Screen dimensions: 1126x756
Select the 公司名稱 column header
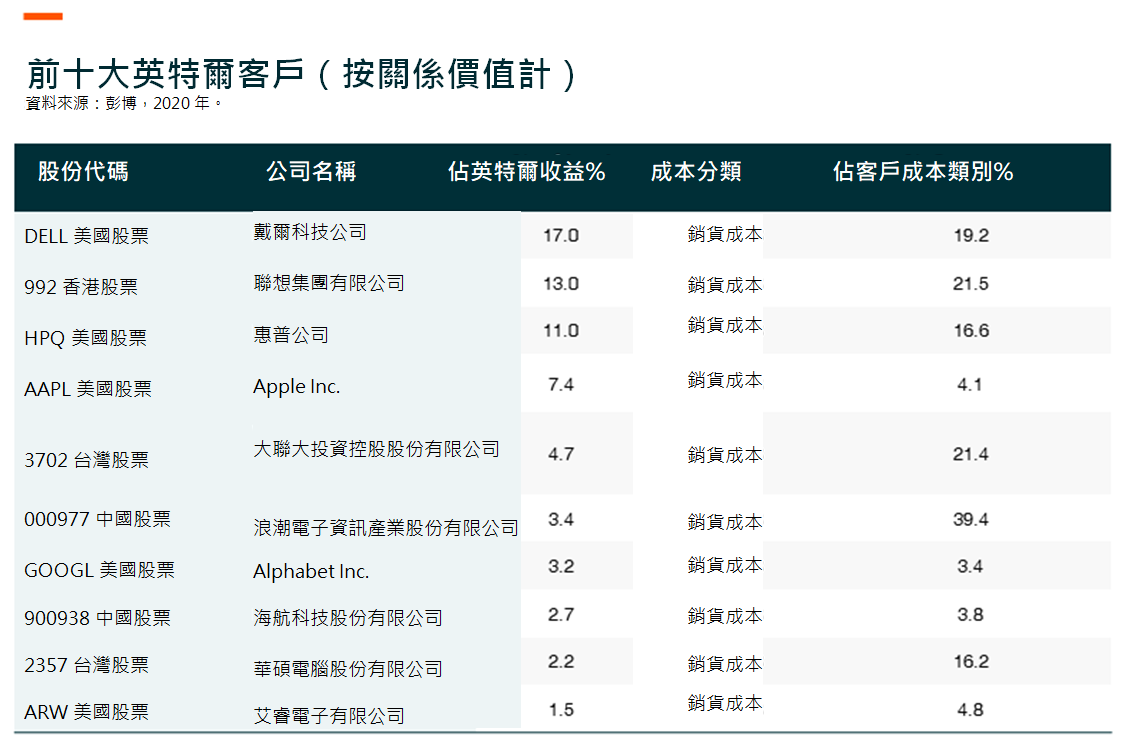coord(312,172)
